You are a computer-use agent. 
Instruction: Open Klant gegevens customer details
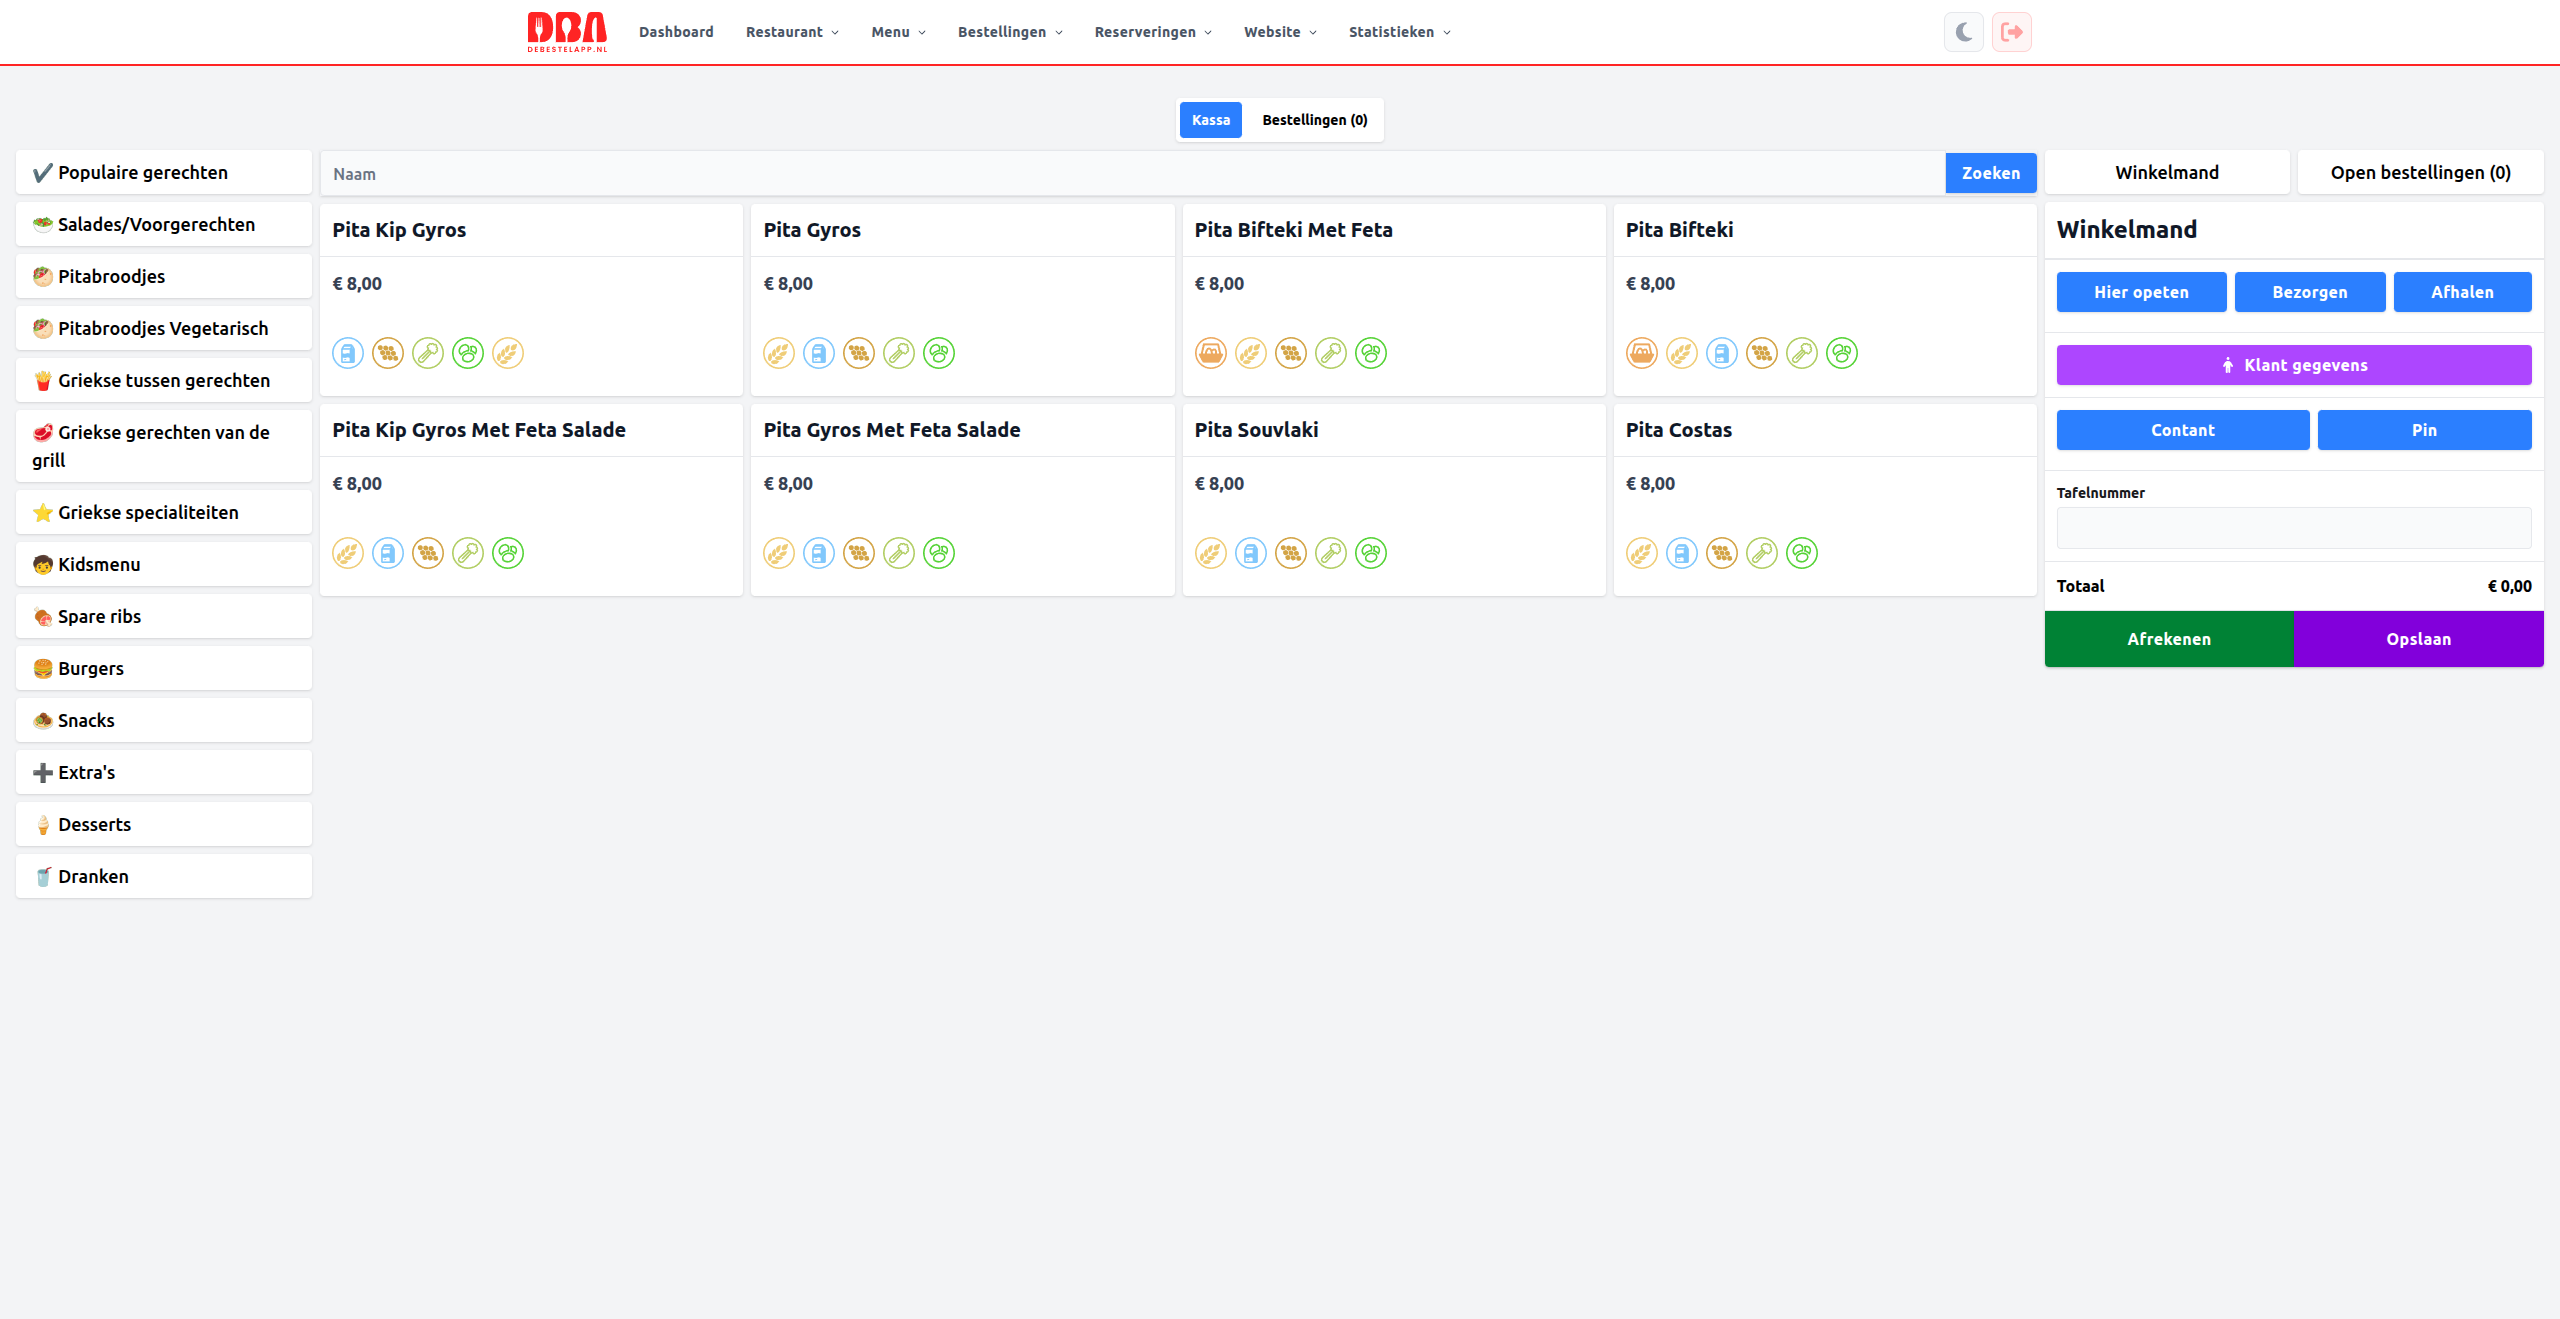2294,365
